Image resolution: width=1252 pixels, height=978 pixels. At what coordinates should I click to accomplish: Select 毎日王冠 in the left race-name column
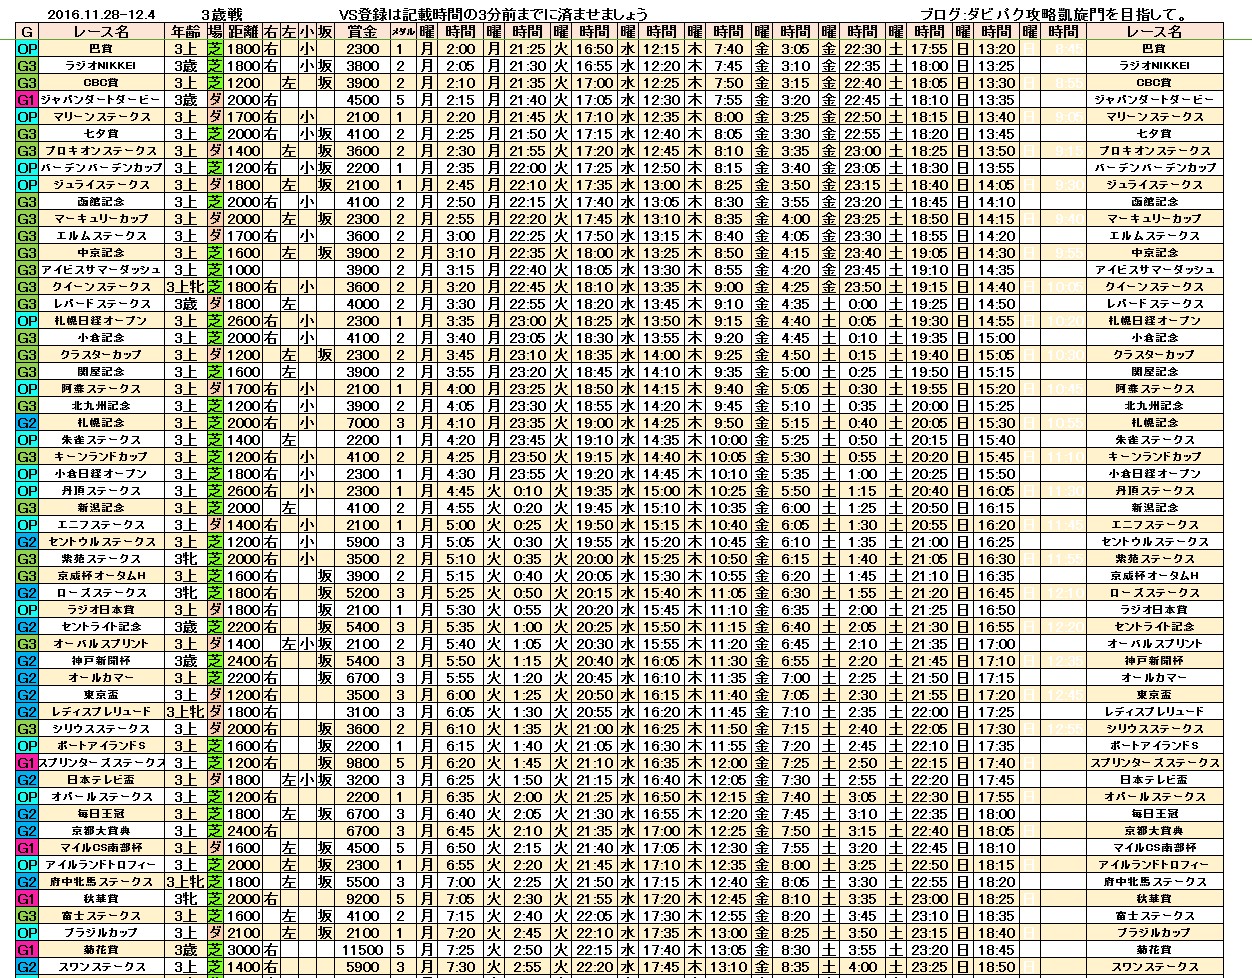pyautogui.click(x=102, y=814)
